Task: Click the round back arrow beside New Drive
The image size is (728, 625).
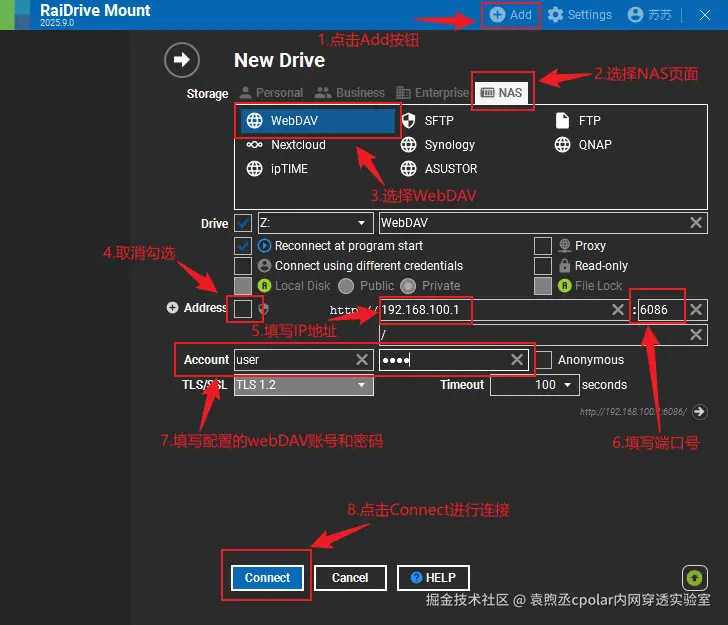Action: 182,60
